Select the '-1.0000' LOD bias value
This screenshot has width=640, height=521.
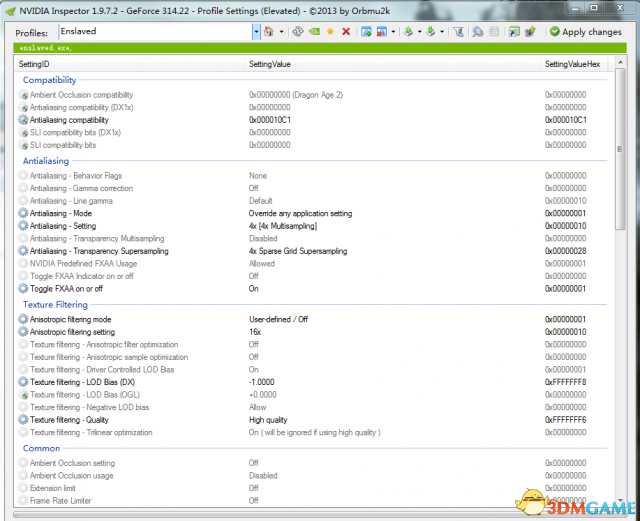pos(262,382)
